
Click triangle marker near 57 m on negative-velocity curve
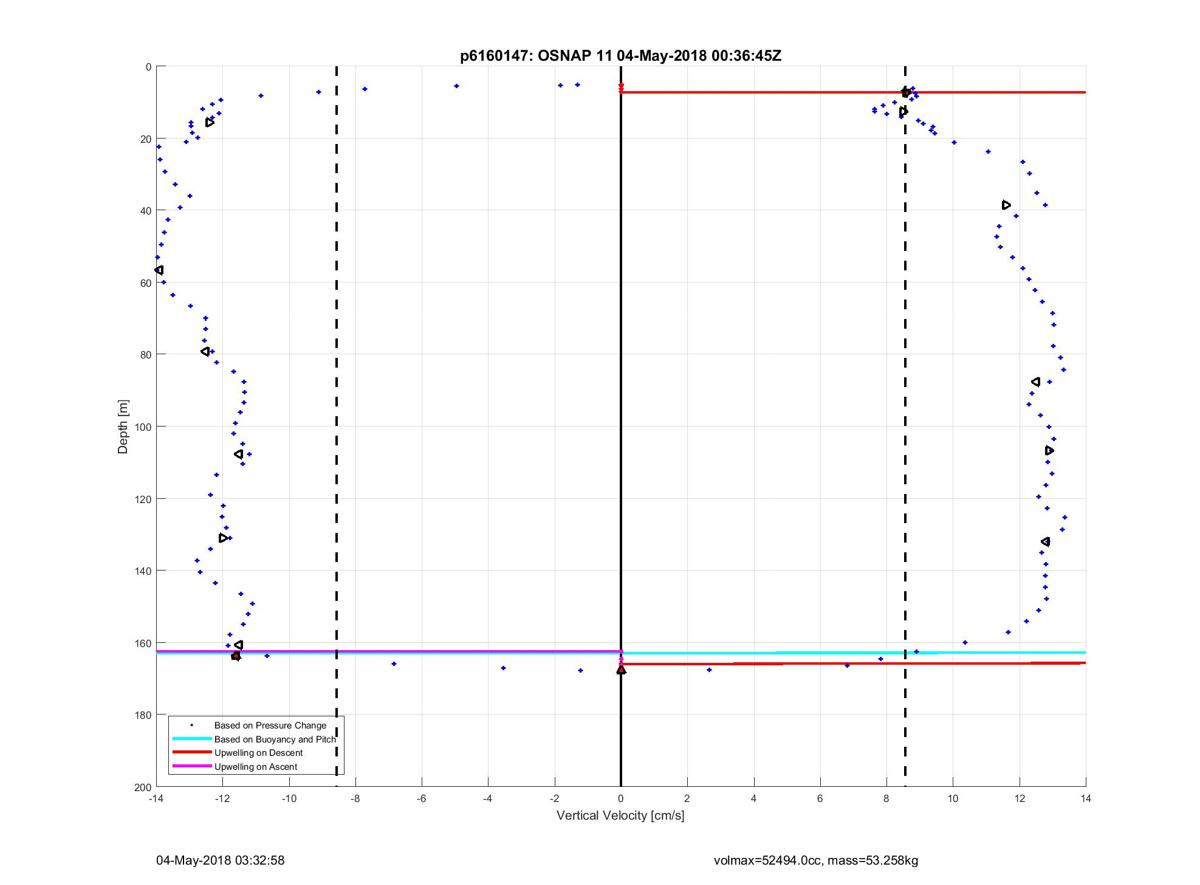[159, 271]
